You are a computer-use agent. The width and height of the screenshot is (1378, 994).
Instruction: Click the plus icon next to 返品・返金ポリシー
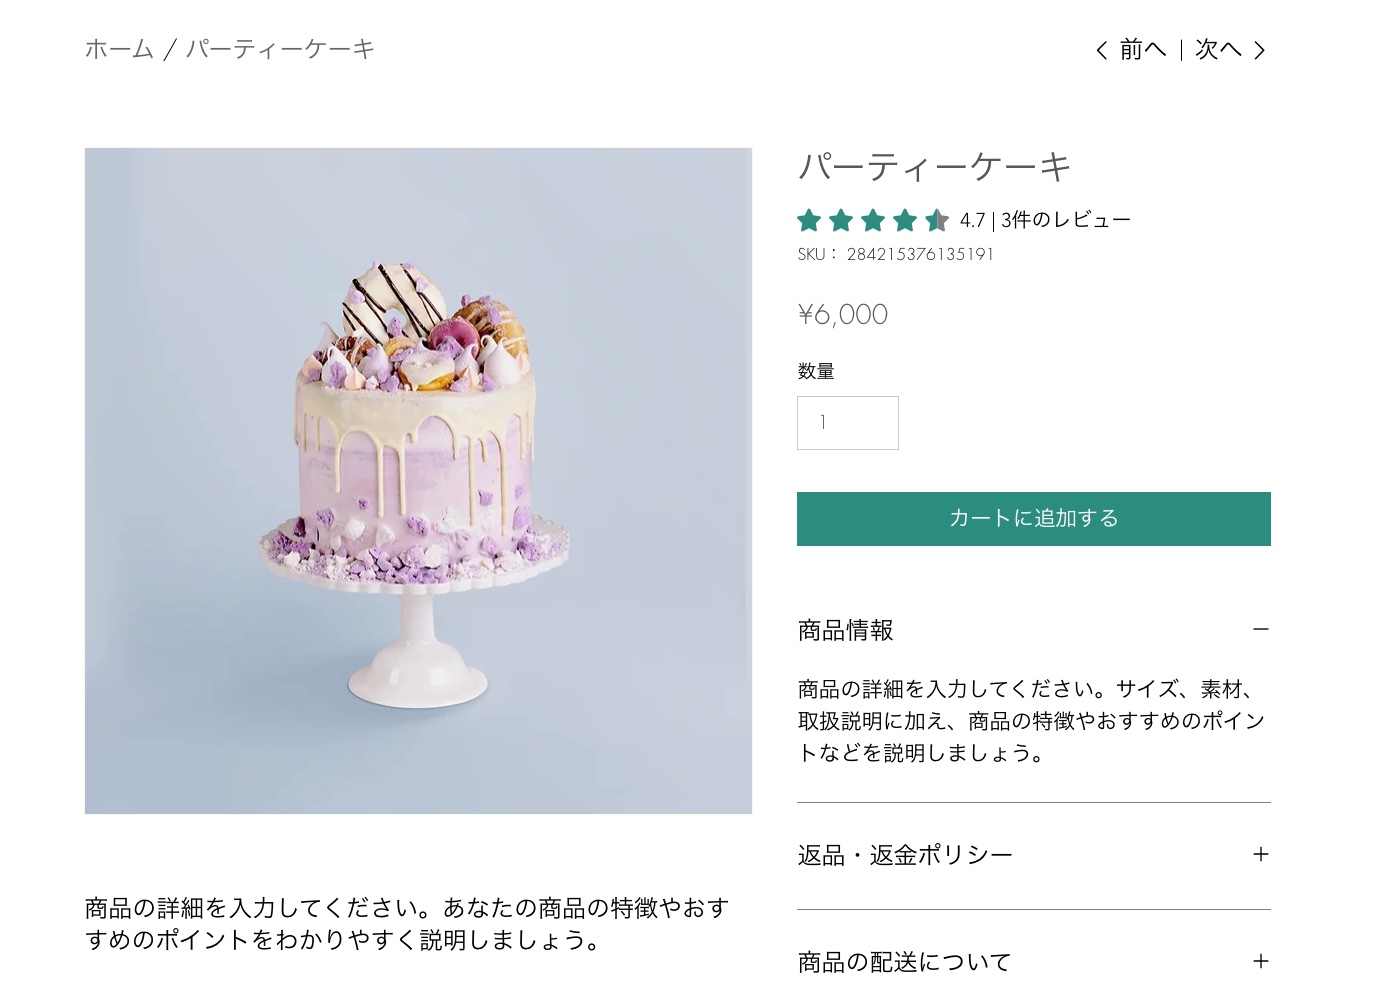(1261, 854)
